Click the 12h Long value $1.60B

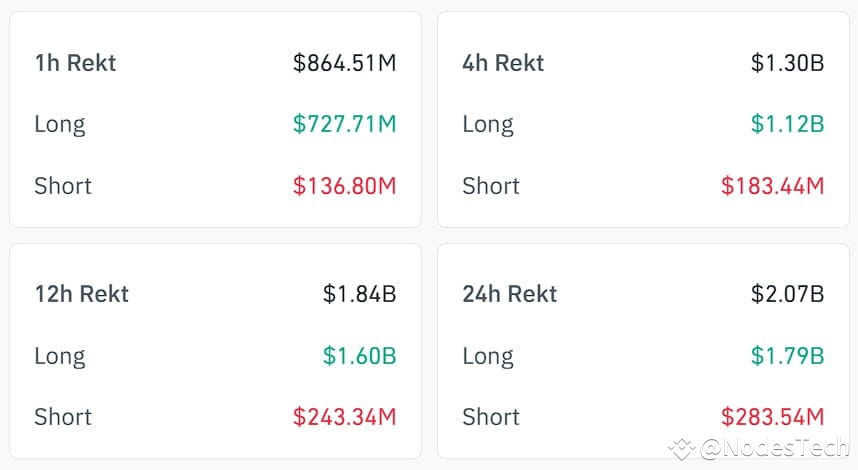point(360,356)
